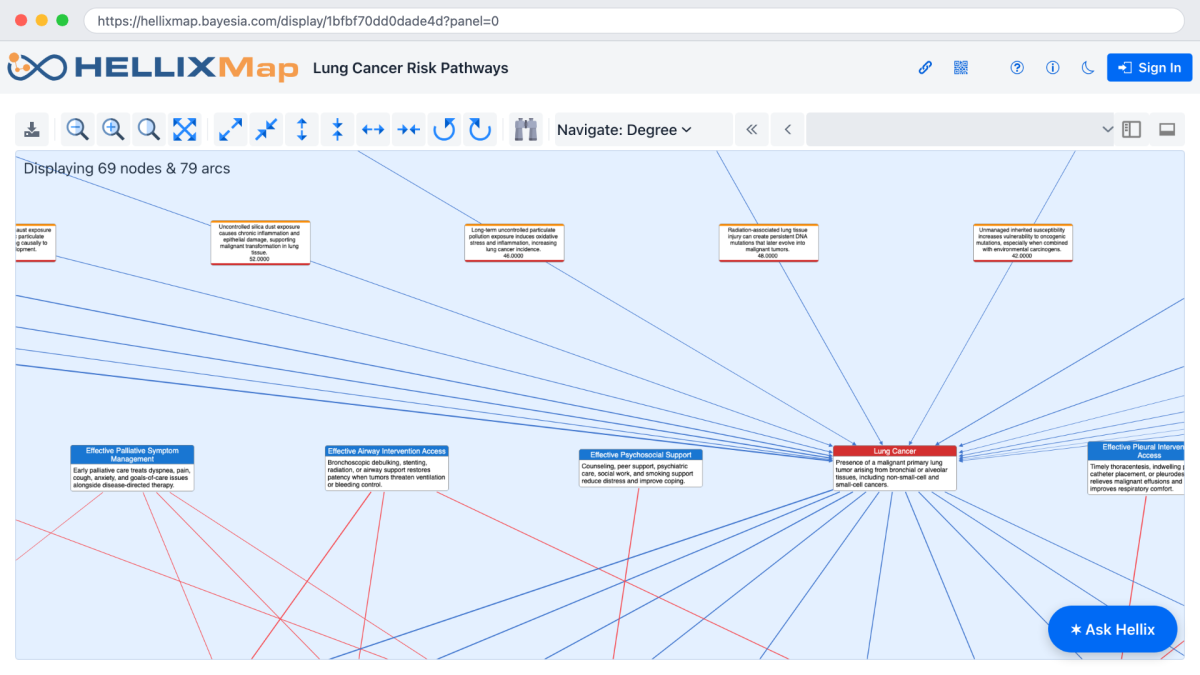This screenshot has width=1200, height=675.
Task: Select the Lung Cancer node
Action: (x=895, y=468)
